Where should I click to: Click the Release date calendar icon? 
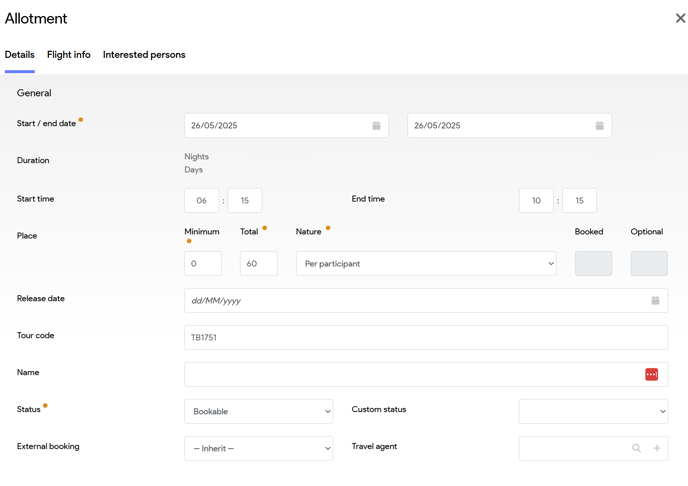click(x=655, y=300)
